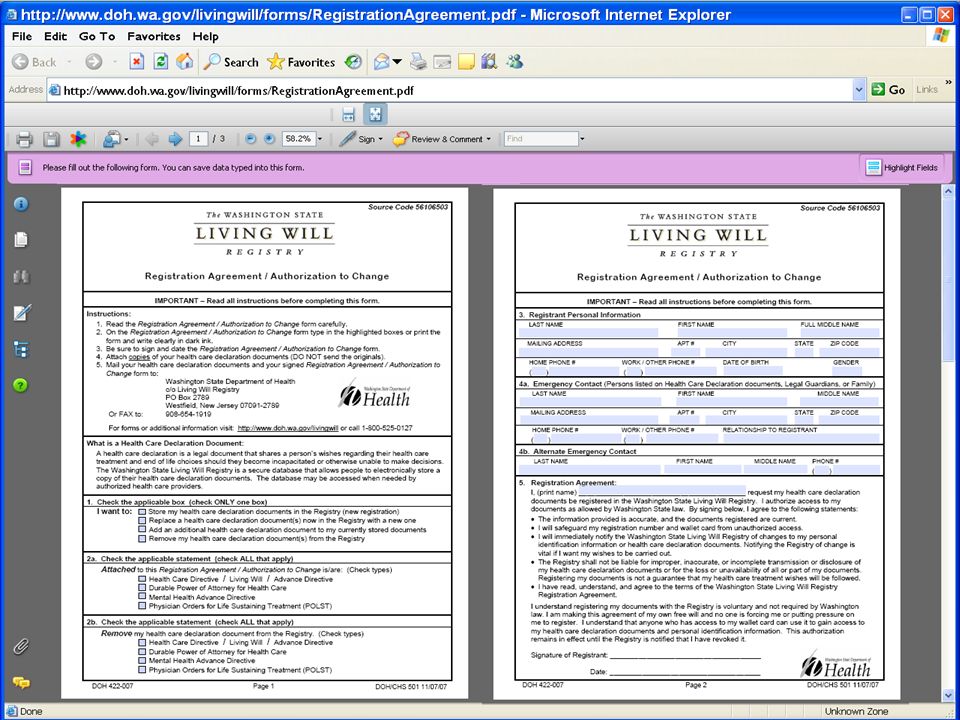960x720 pixels.
Task: Click the page number input box
Action: (x=198, y=139)
